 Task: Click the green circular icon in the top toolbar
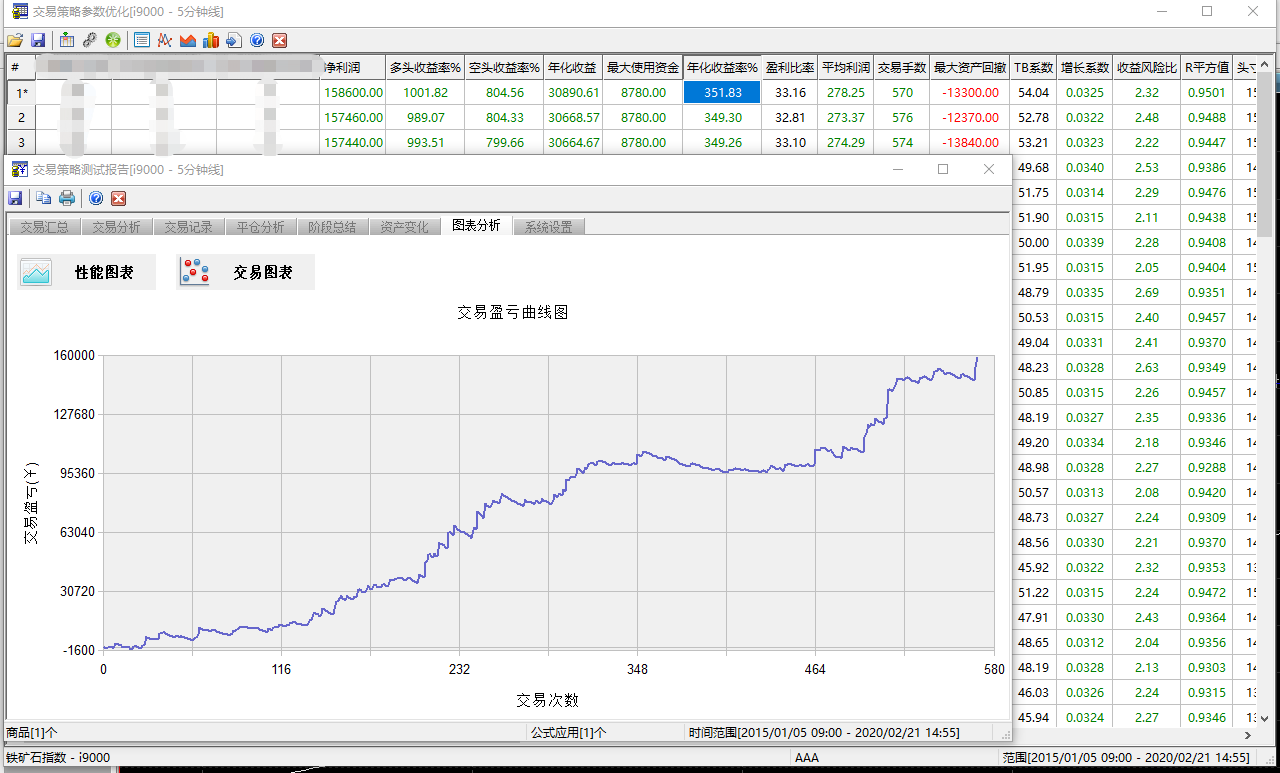tap(113, 40)
